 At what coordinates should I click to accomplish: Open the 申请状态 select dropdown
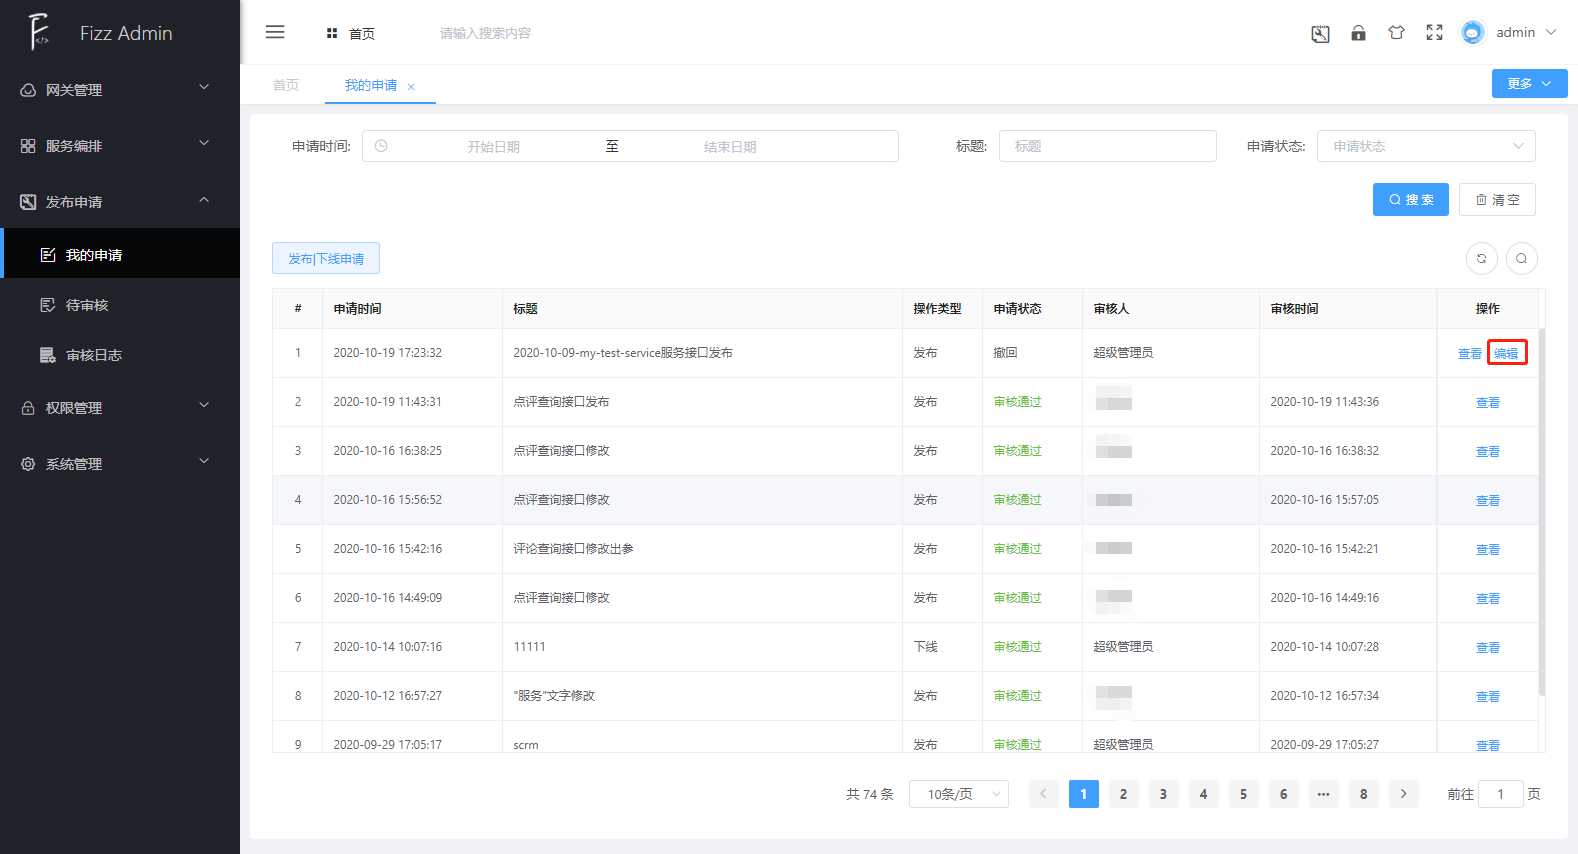(x=1426, y=146)
